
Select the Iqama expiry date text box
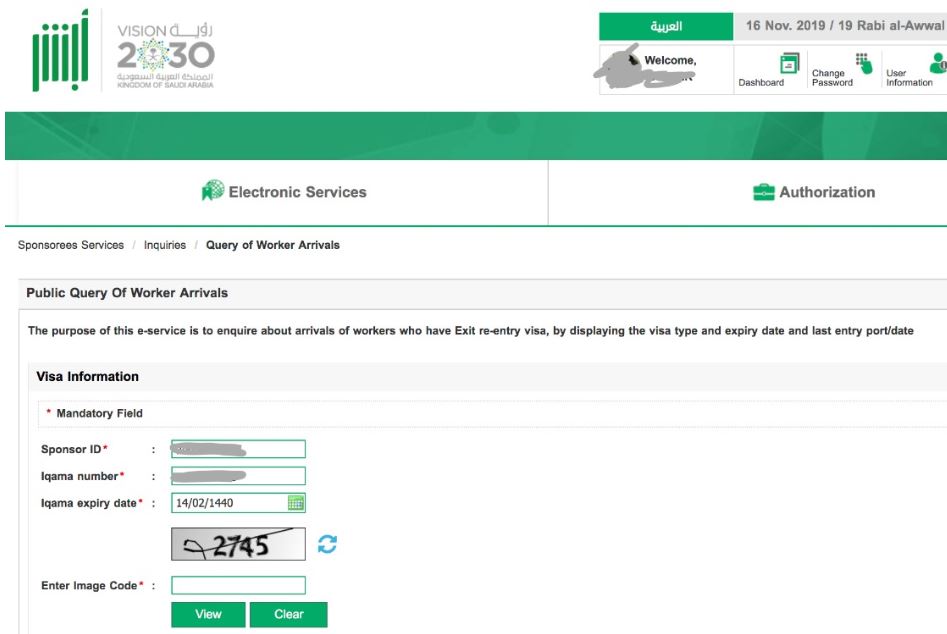(228, 503)
